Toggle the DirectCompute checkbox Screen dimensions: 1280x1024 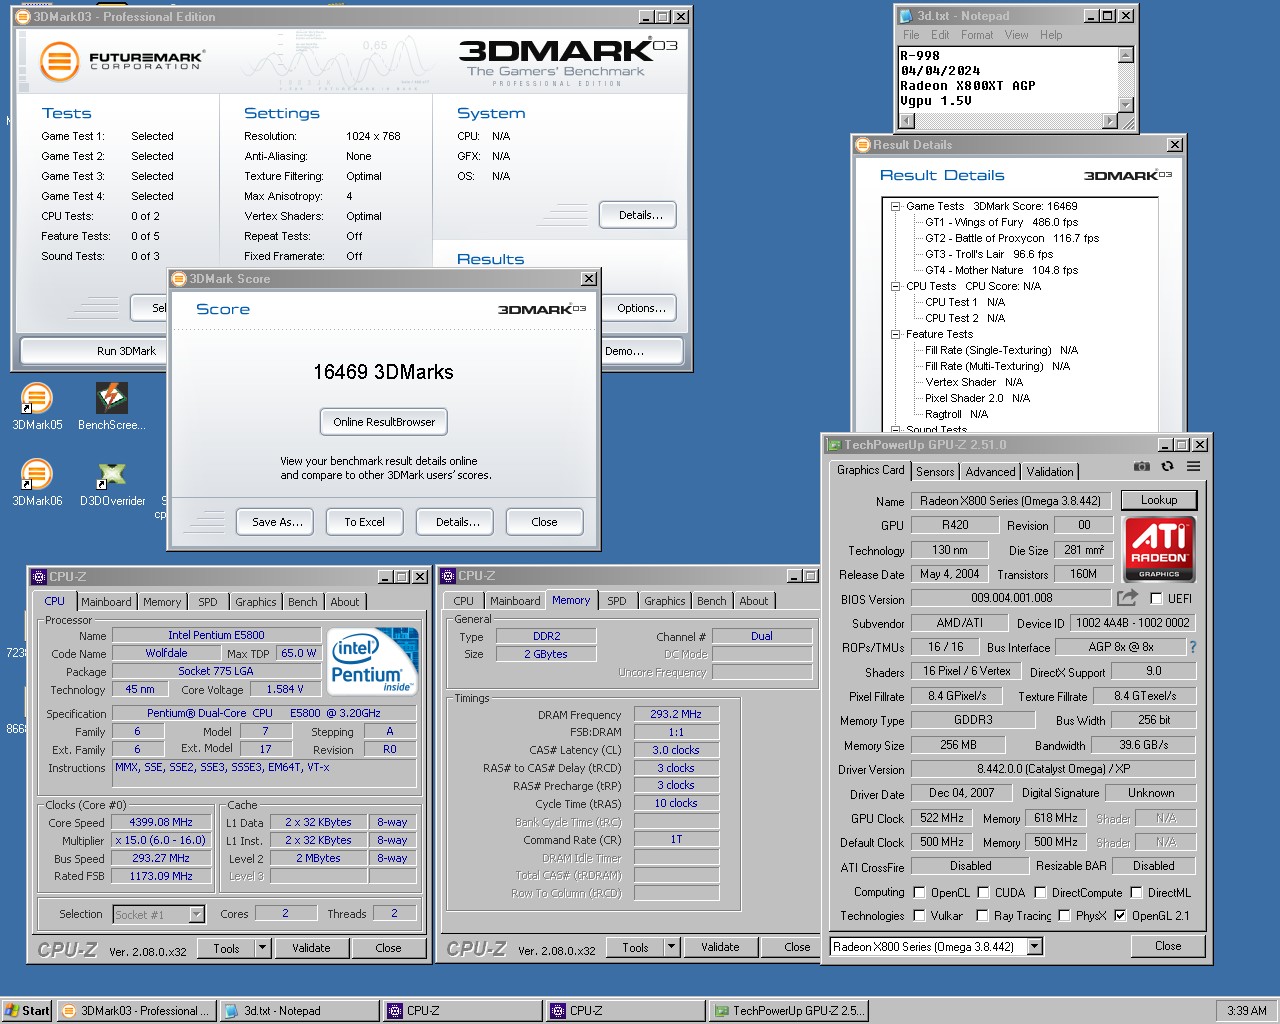point(1040,893)
